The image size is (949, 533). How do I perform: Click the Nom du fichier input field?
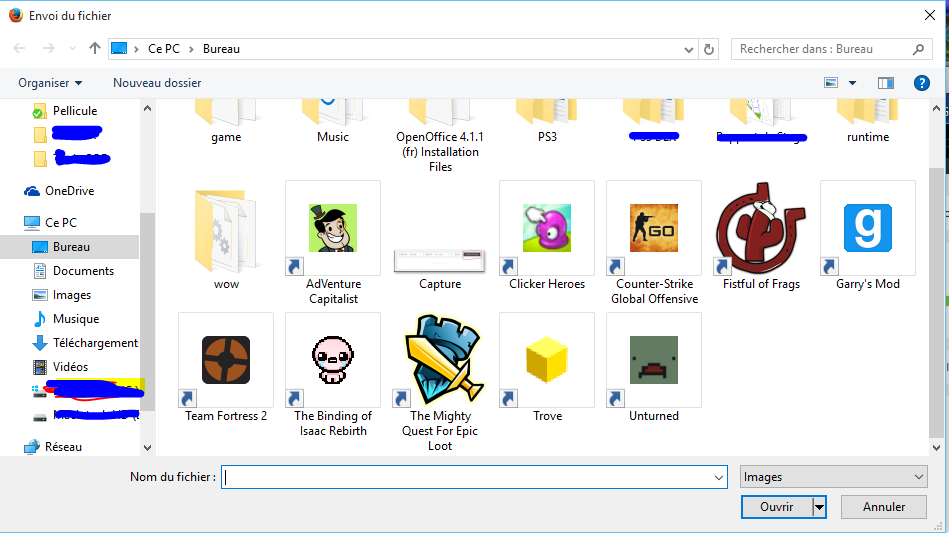(474, 477)
